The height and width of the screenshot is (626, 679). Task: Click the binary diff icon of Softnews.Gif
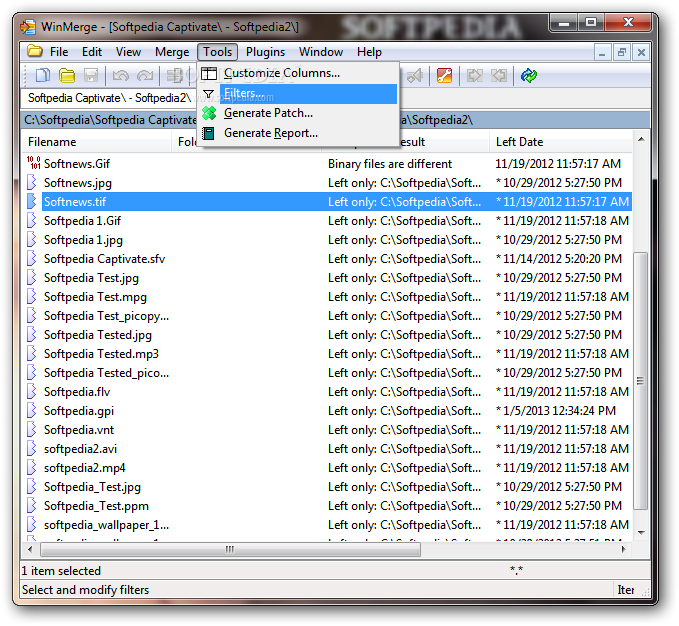[x=33, y=163]
